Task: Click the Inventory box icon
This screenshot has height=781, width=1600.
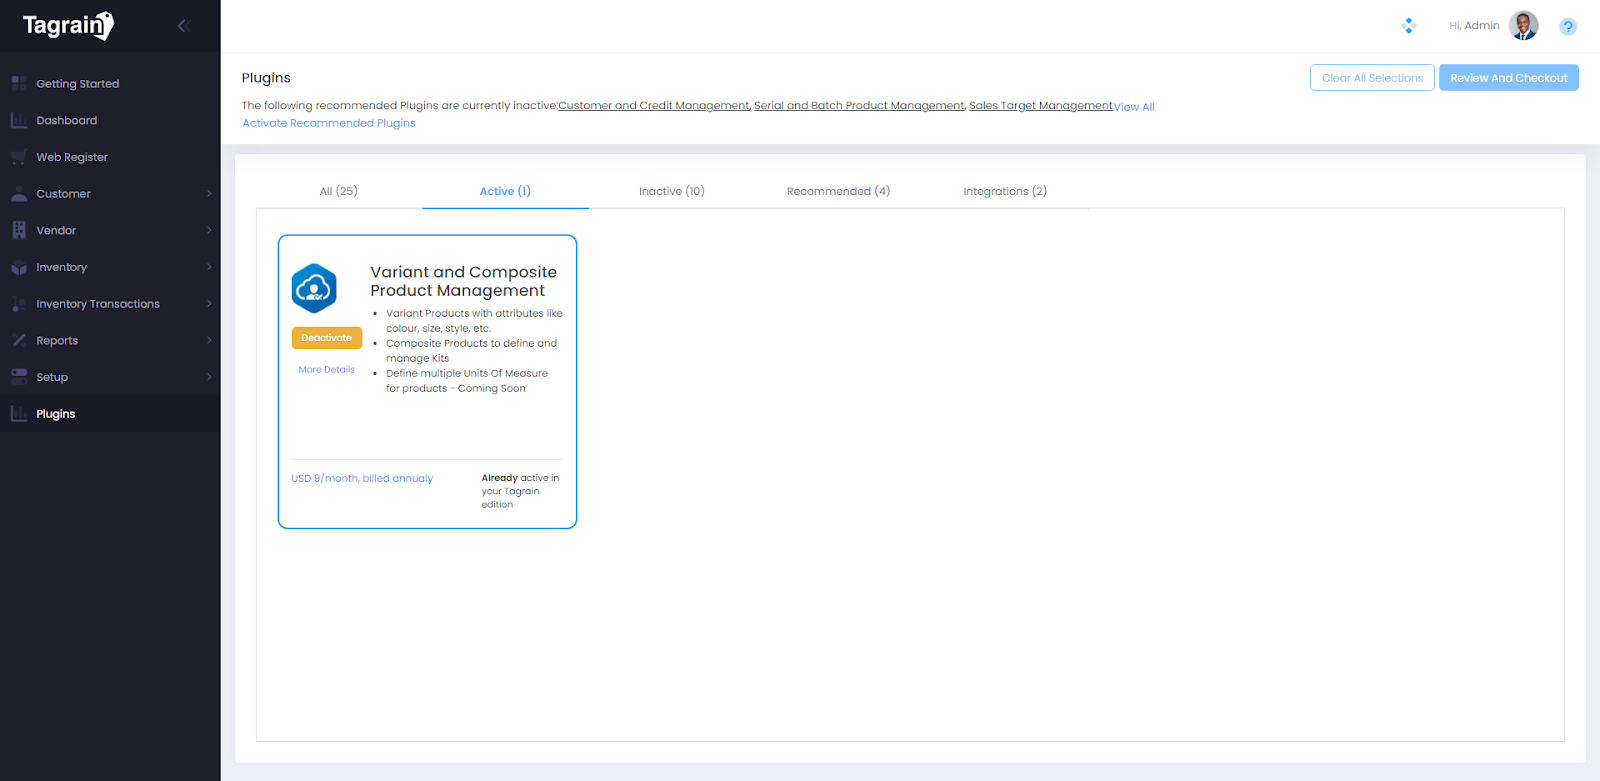Action: 19,267
